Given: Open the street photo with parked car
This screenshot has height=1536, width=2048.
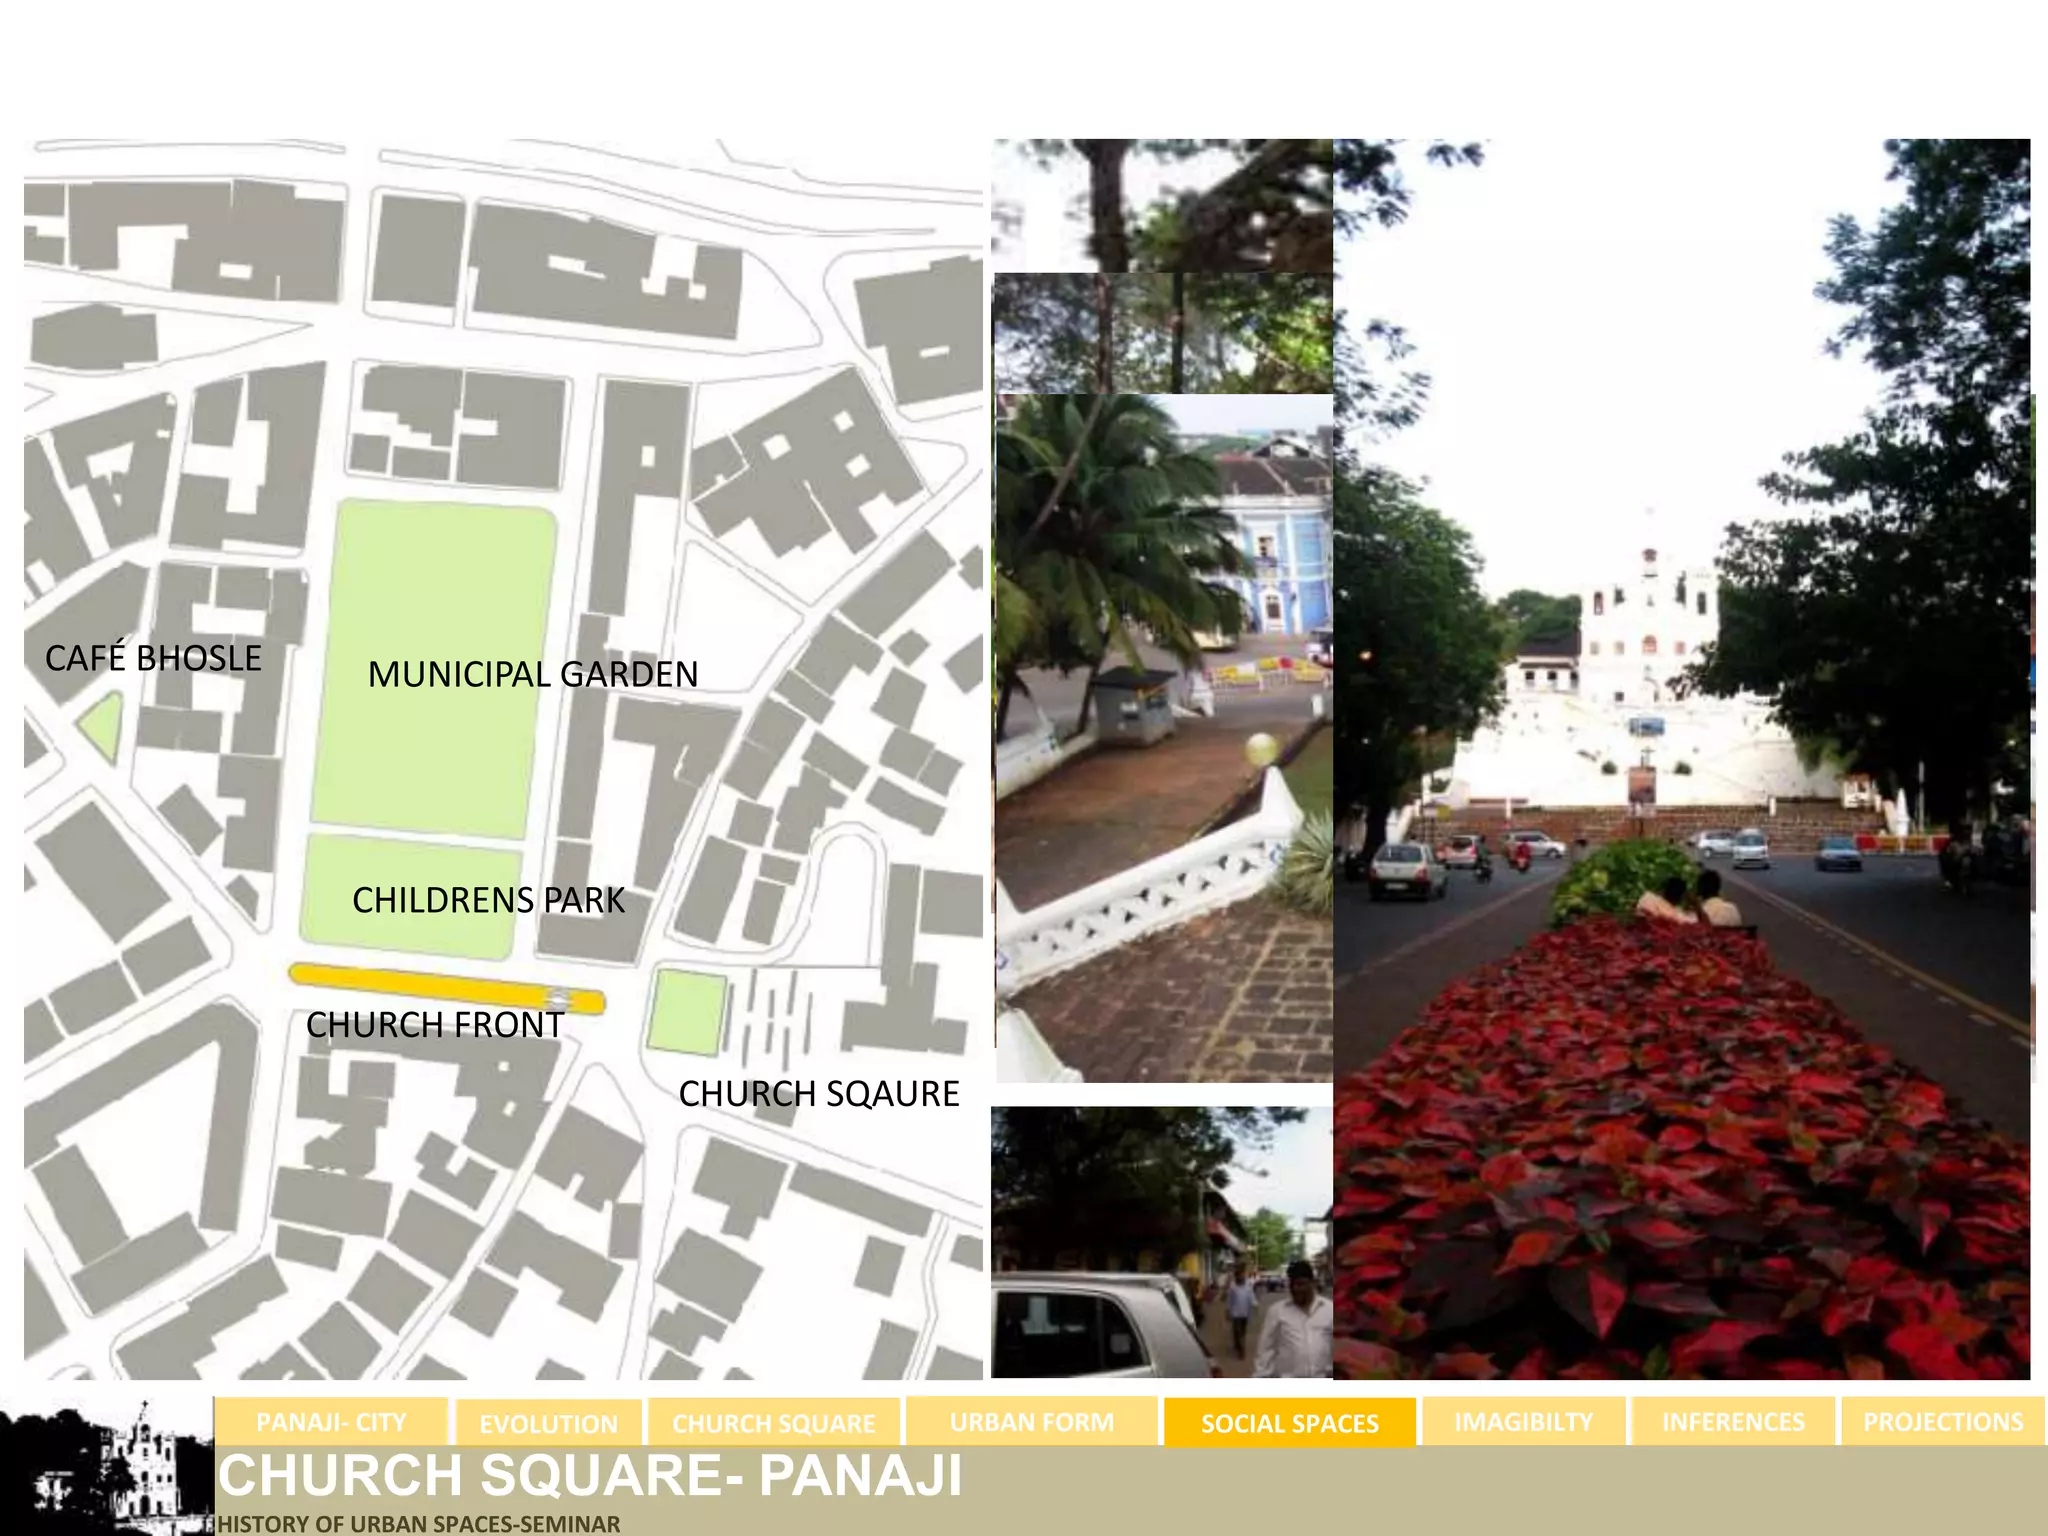Looking at the screenshot, I should (1162, 1242).
